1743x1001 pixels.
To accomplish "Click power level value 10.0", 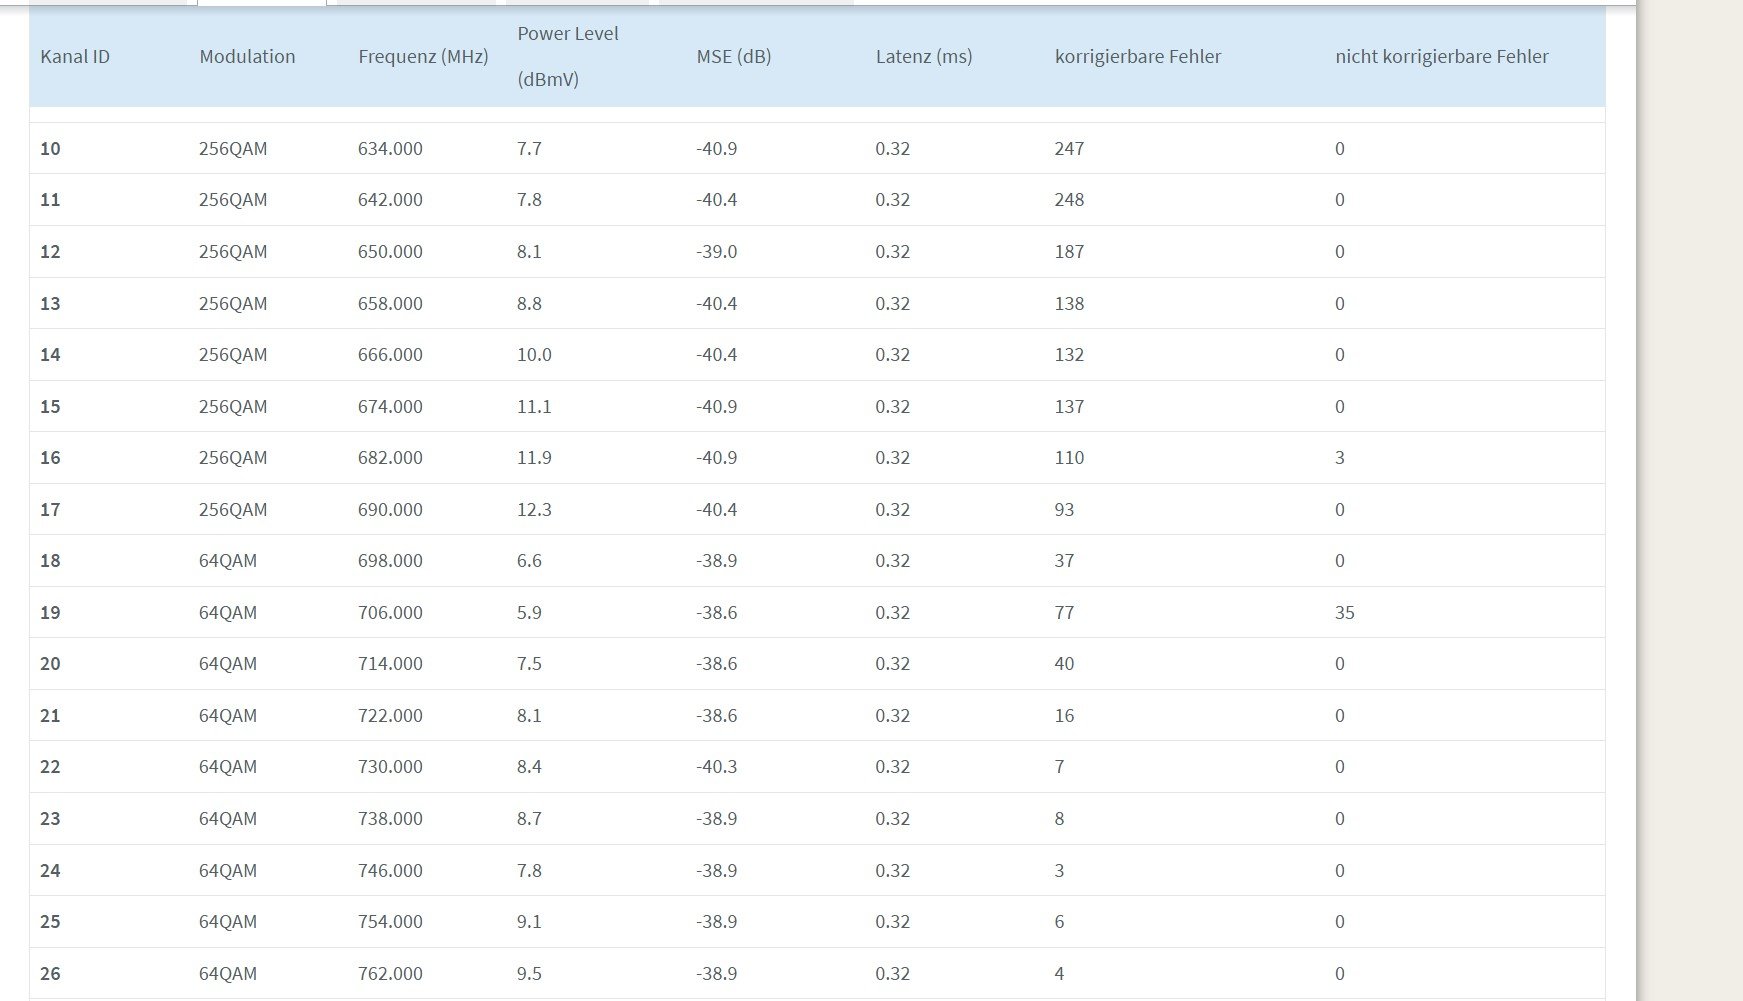I will [x=534, y=355].
